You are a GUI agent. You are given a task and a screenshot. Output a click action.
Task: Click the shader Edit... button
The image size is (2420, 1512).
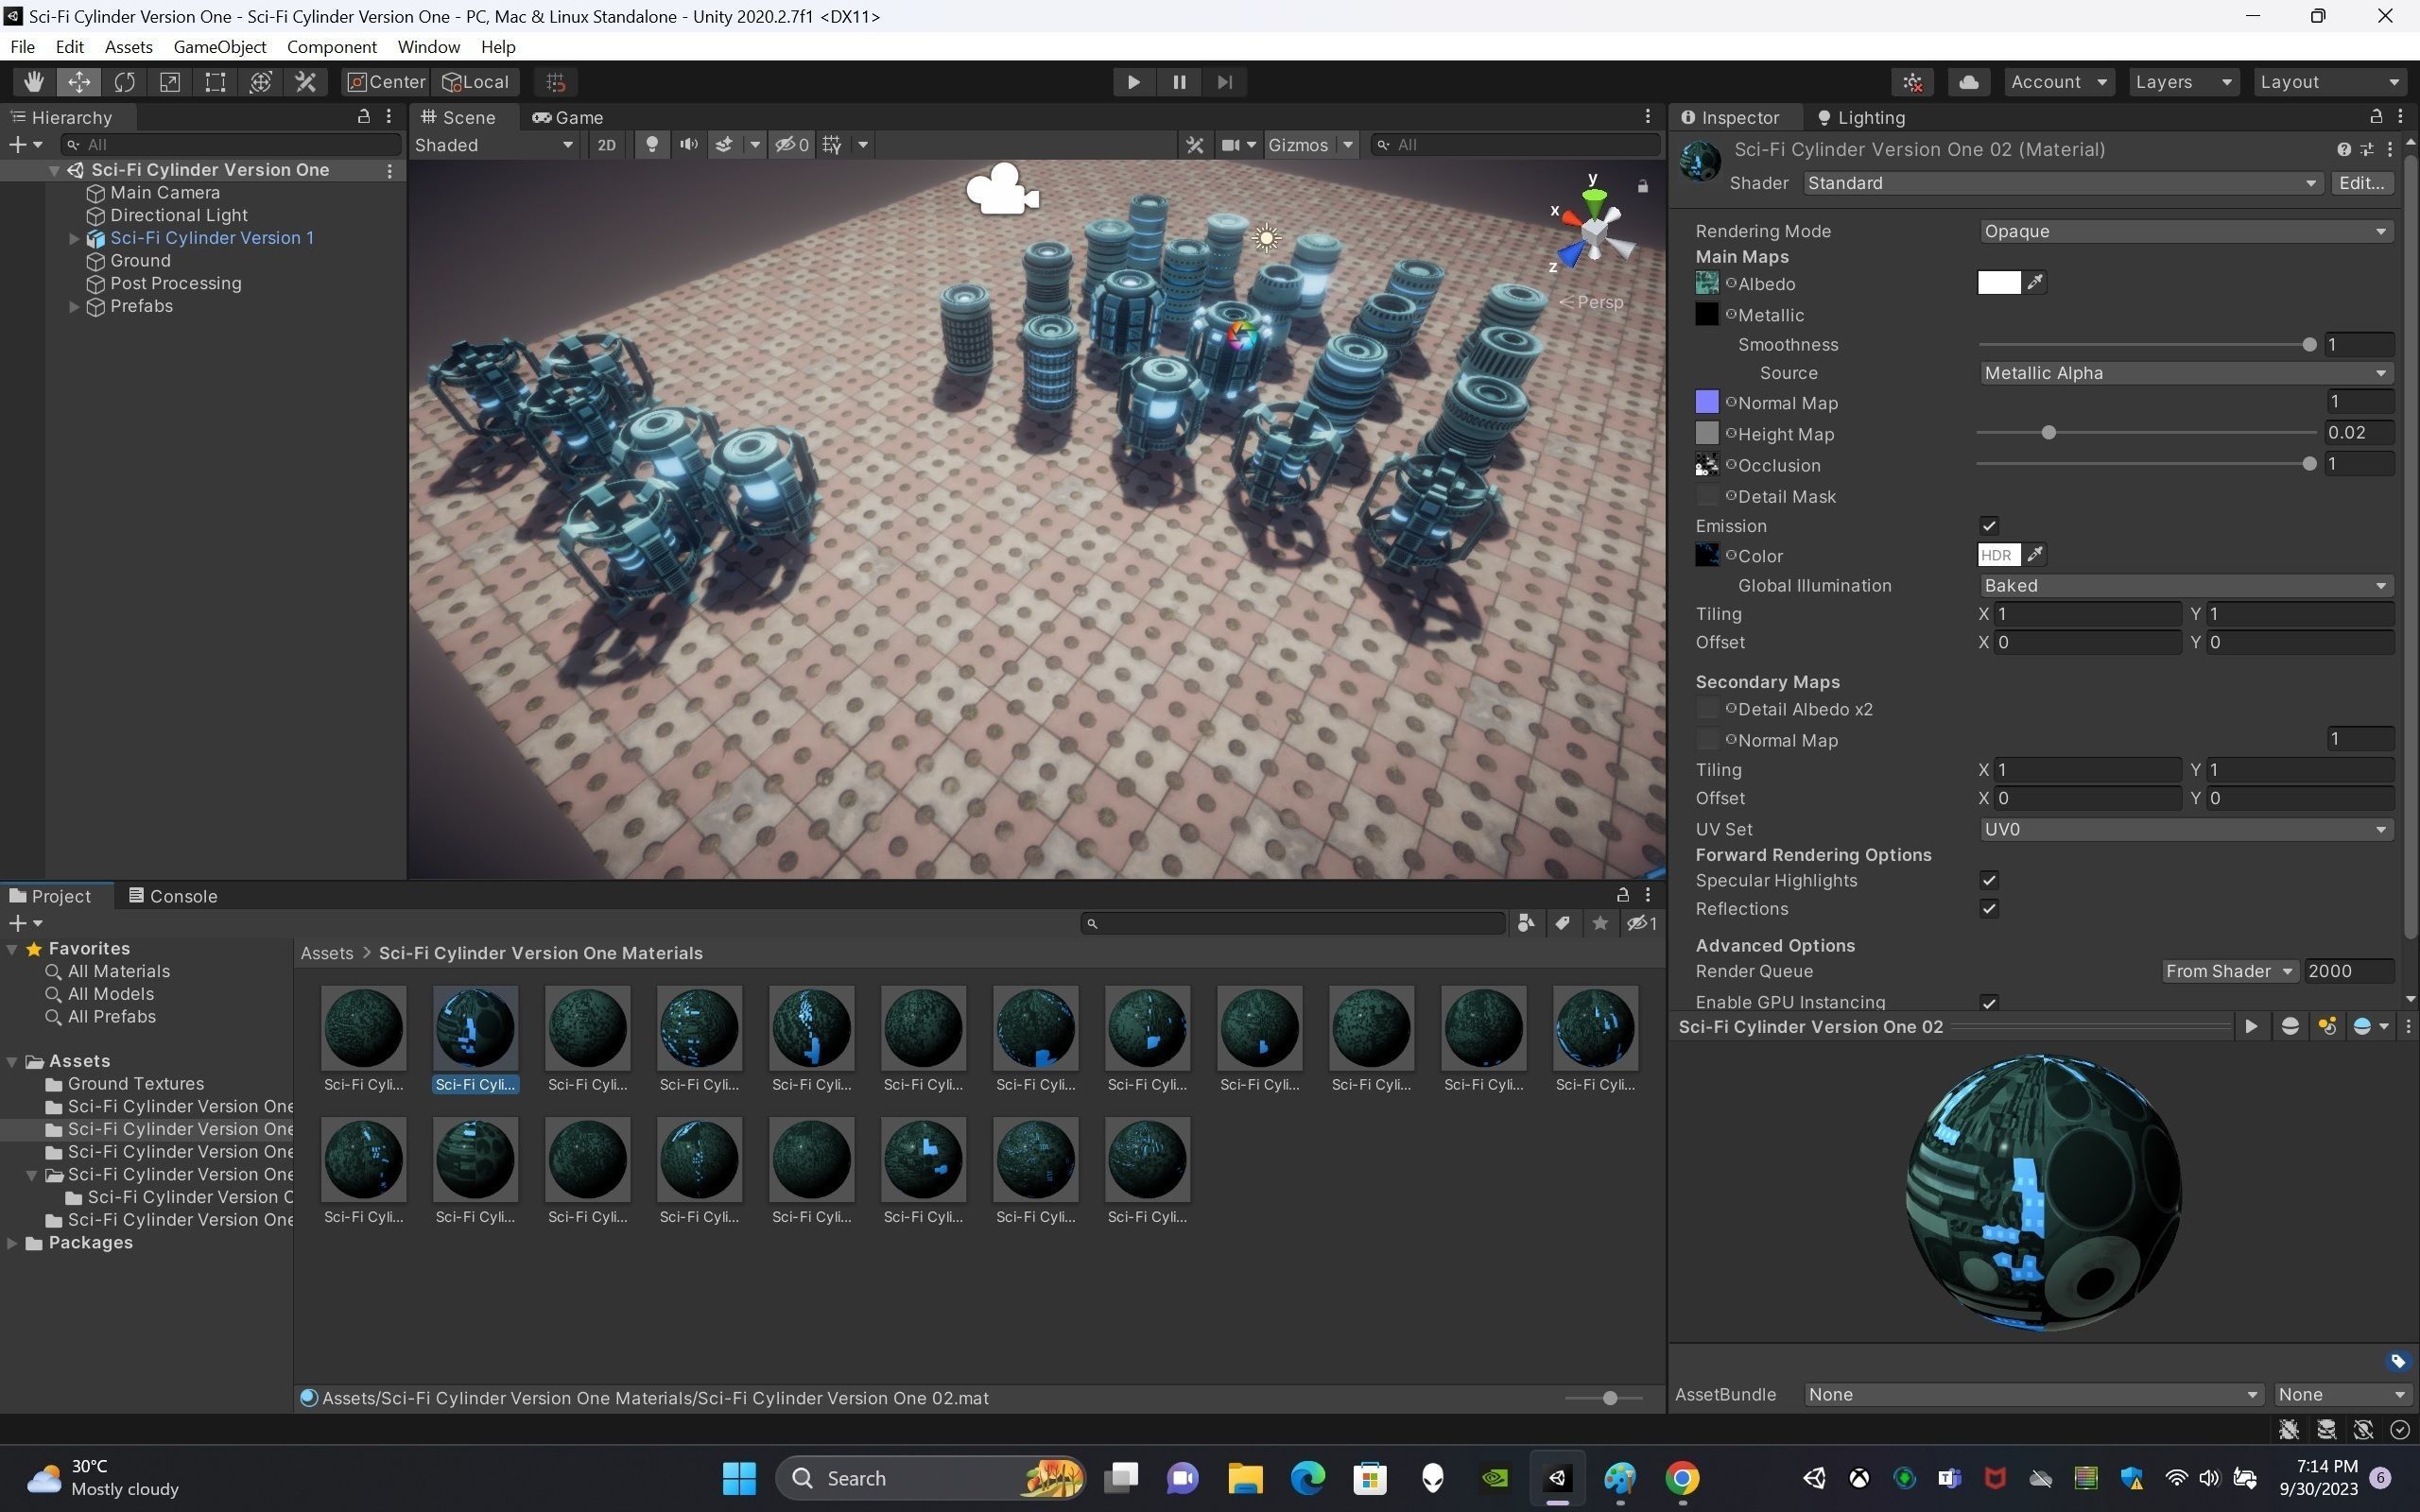2361,183
